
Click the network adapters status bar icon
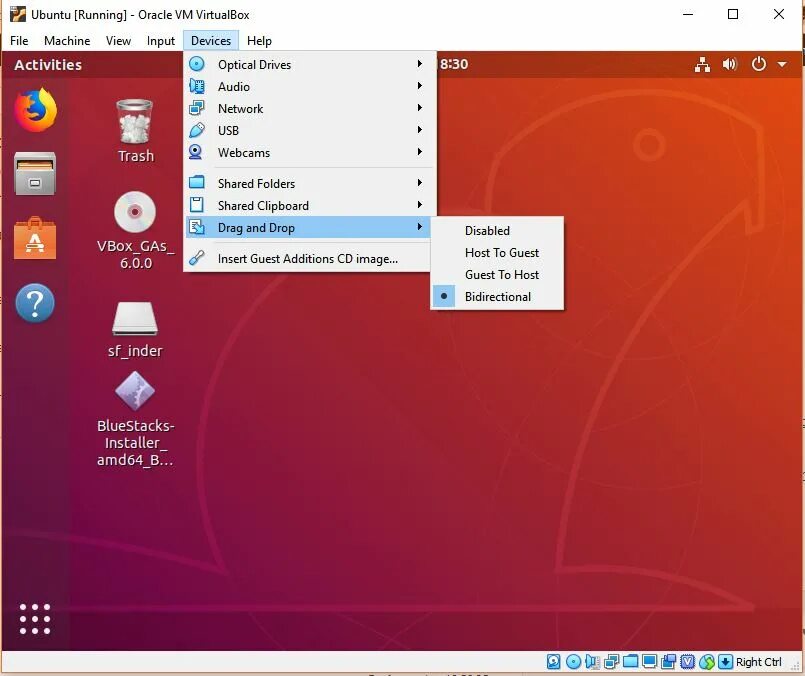coord(611,662)
